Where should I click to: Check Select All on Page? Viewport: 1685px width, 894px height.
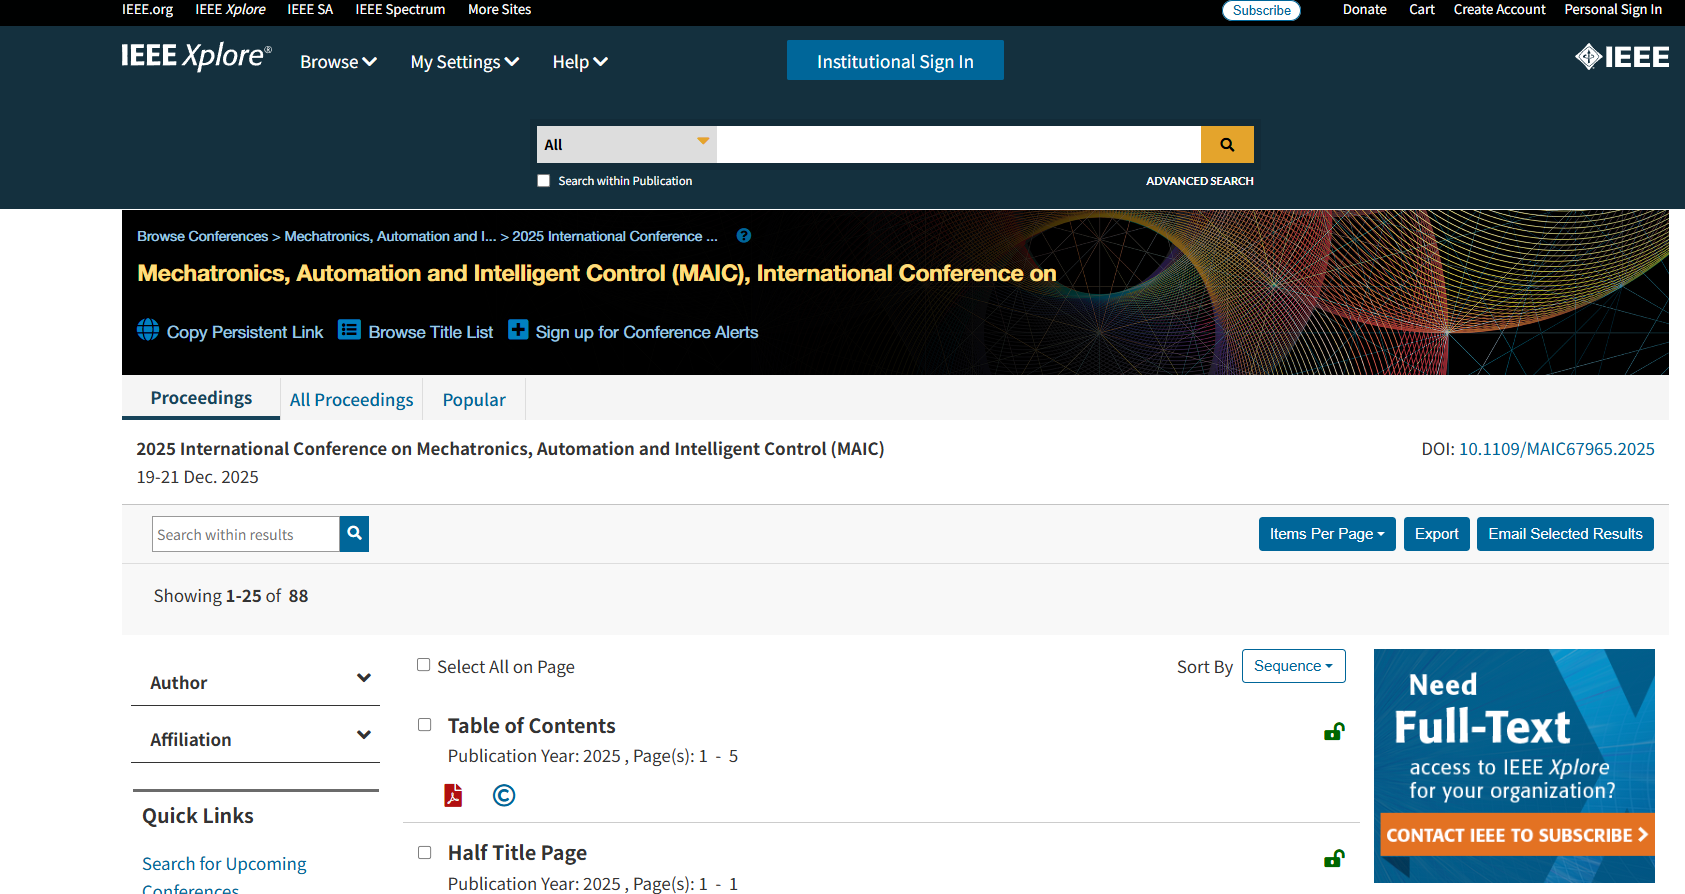click(424, 665)
